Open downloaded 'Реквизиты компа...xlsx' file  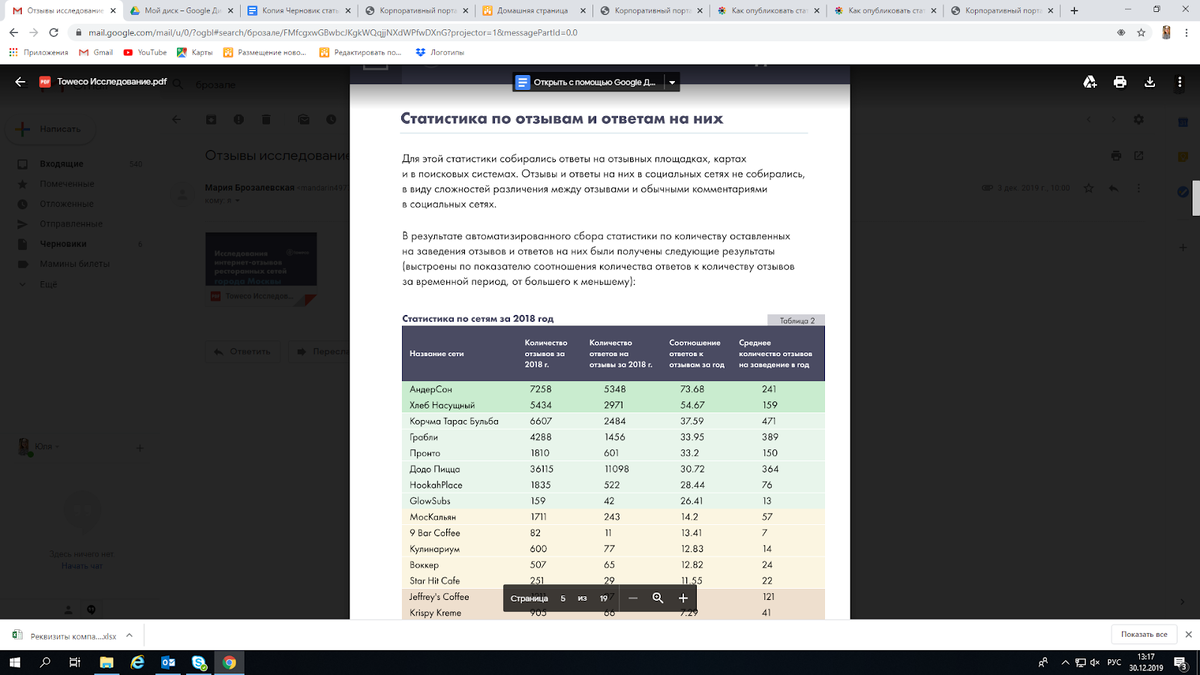pos(65,635)
